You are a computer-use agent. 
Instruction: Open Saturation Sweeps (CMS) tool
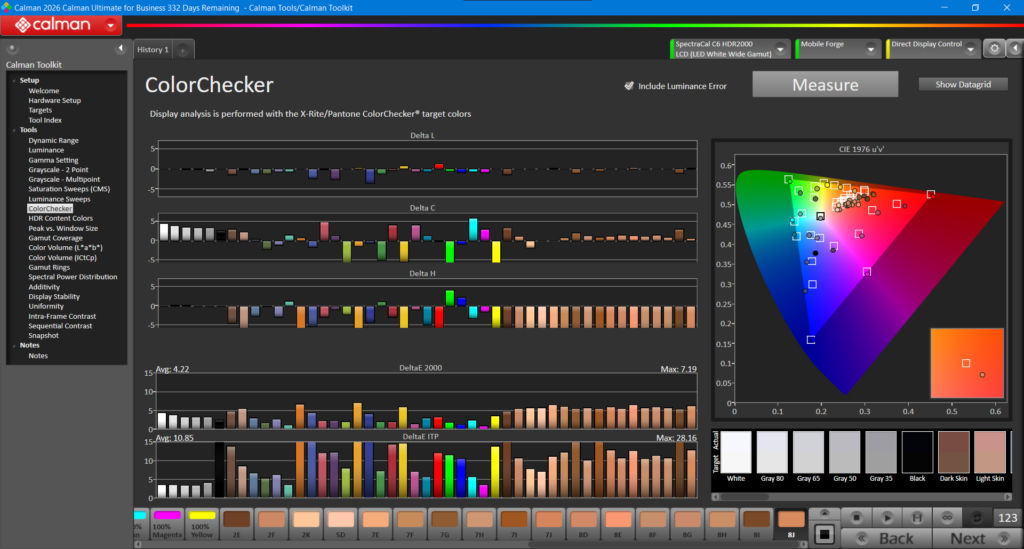[69, 189]
